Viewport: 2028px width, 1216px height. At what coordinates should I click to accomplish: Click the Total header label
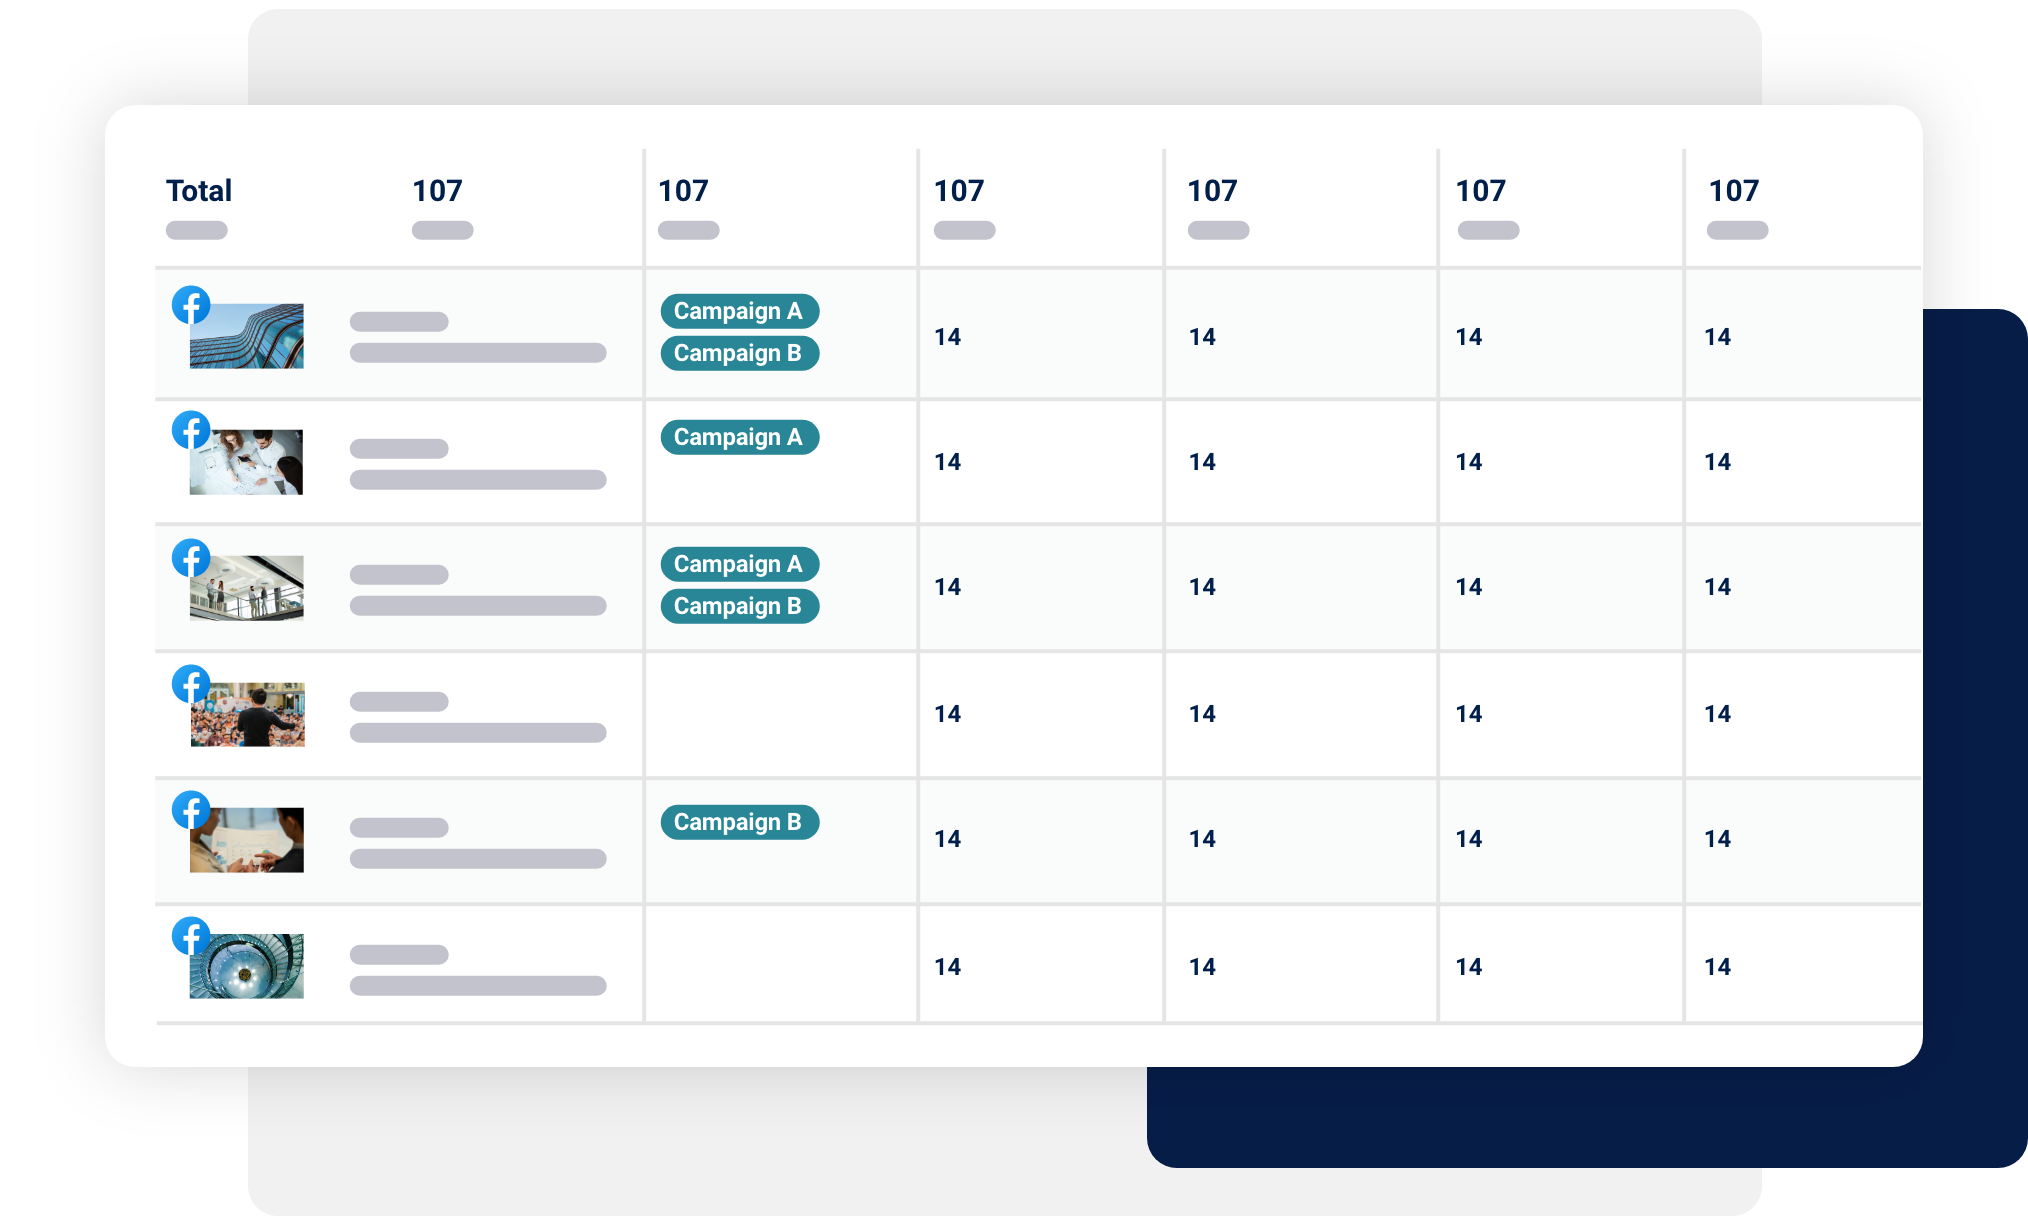coord(199,191)
